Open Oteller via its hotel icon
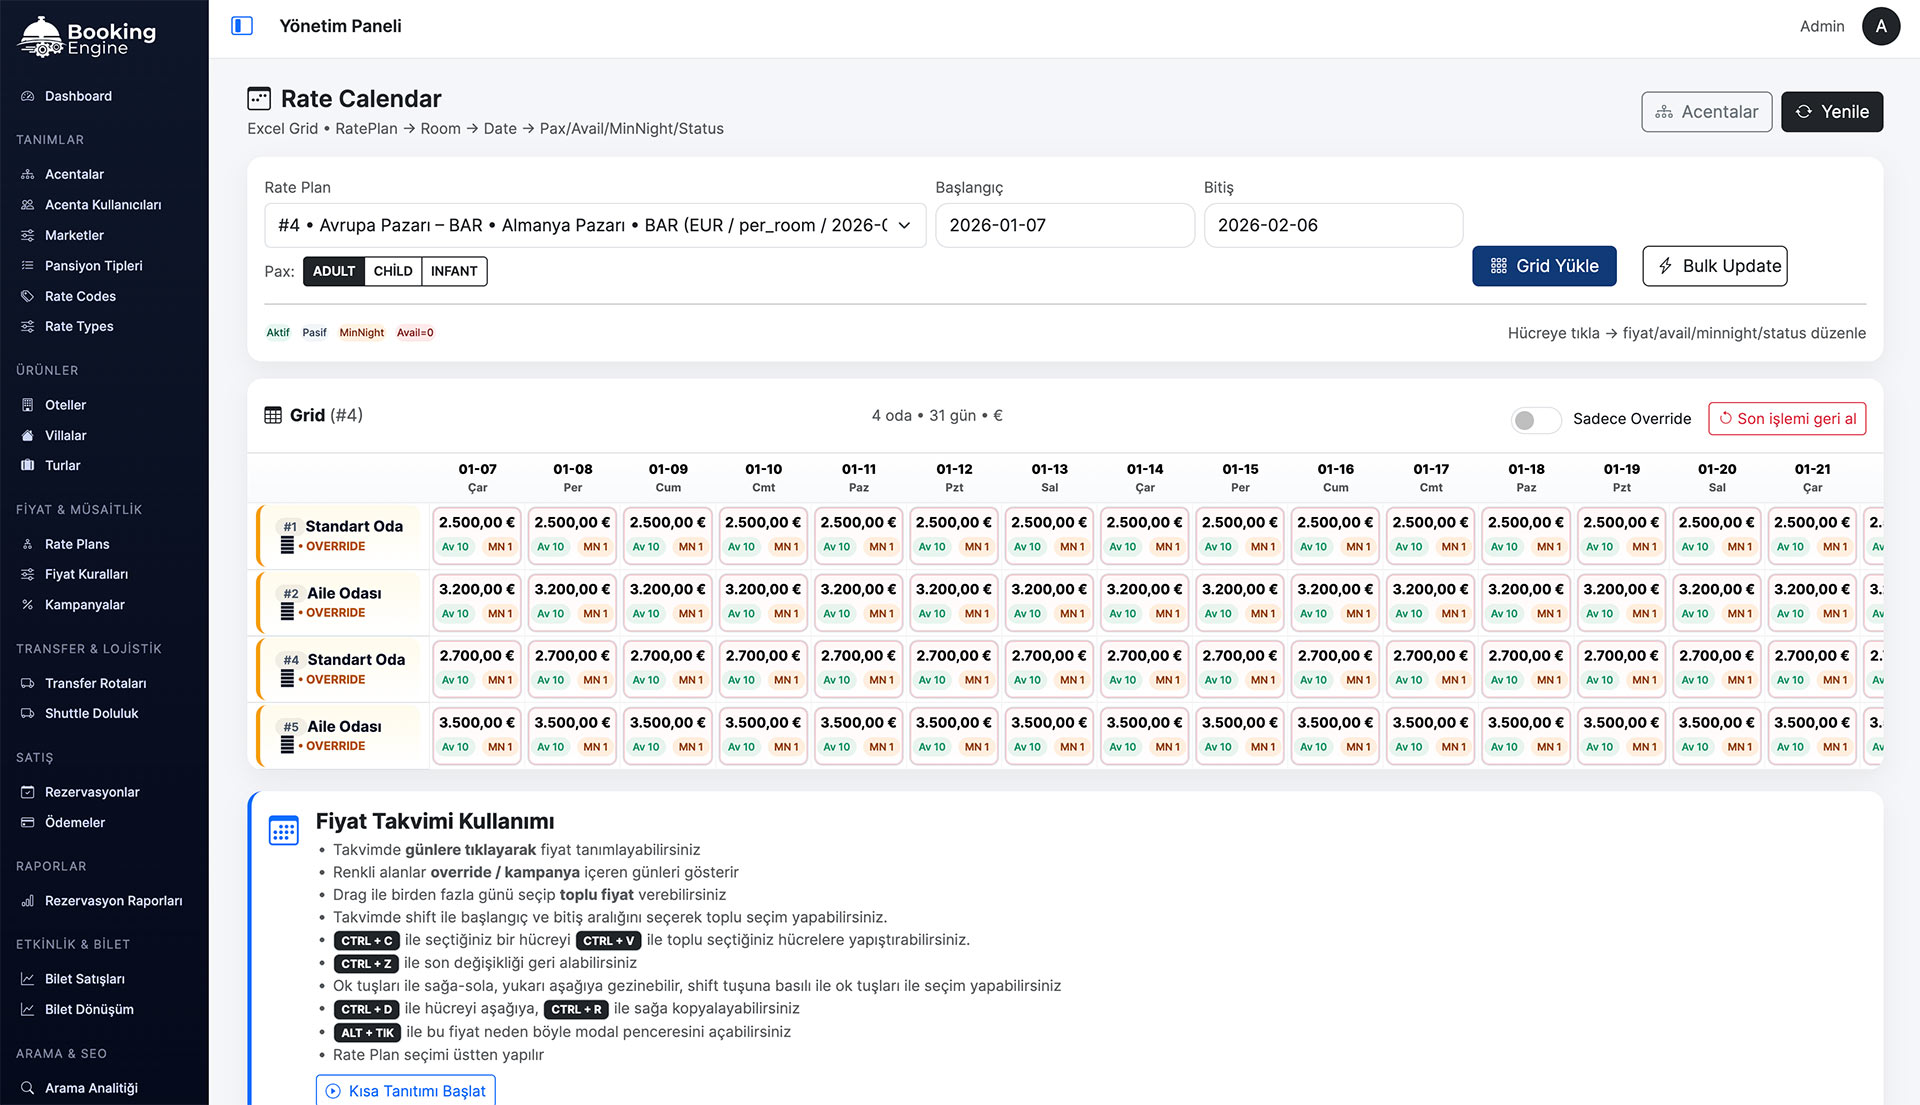This screenshot has width=1920, height=1105. [x=26, y=404]
